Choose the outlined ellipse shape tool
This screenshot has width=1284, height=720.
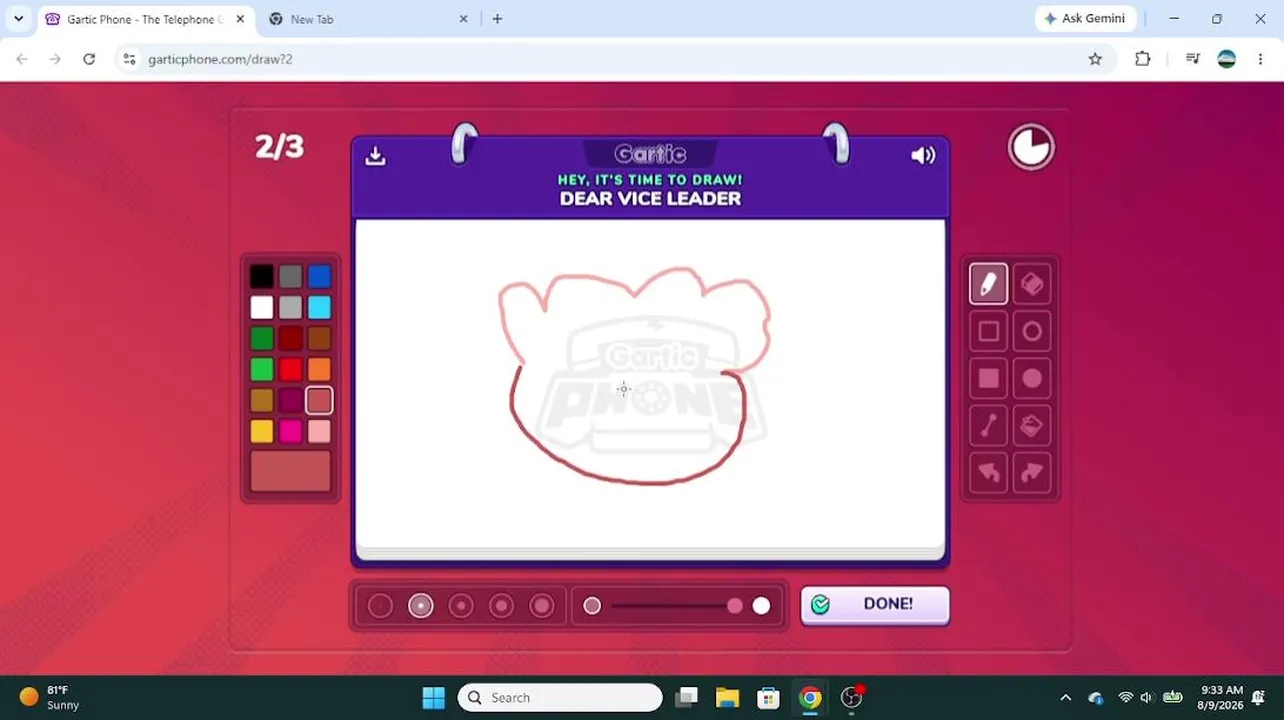click(1032, 331)
